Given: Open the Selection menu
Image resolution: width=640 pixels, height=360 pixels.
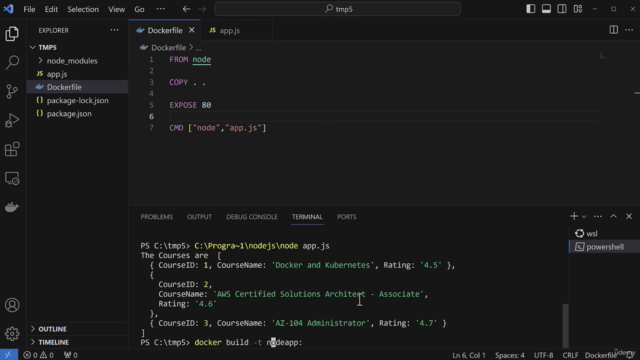Looking at the screenshot, I should pyautogui.click(x=83, y=9).
